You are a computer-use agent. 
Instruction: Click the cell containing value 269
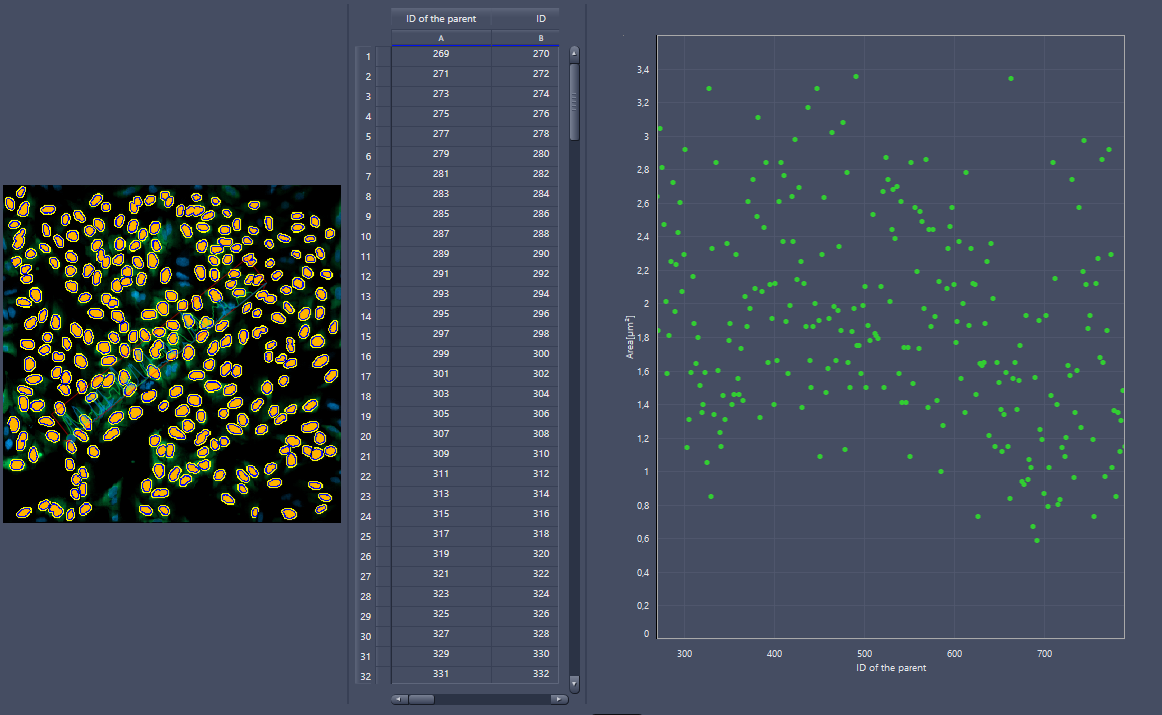[x=441, y=54]
